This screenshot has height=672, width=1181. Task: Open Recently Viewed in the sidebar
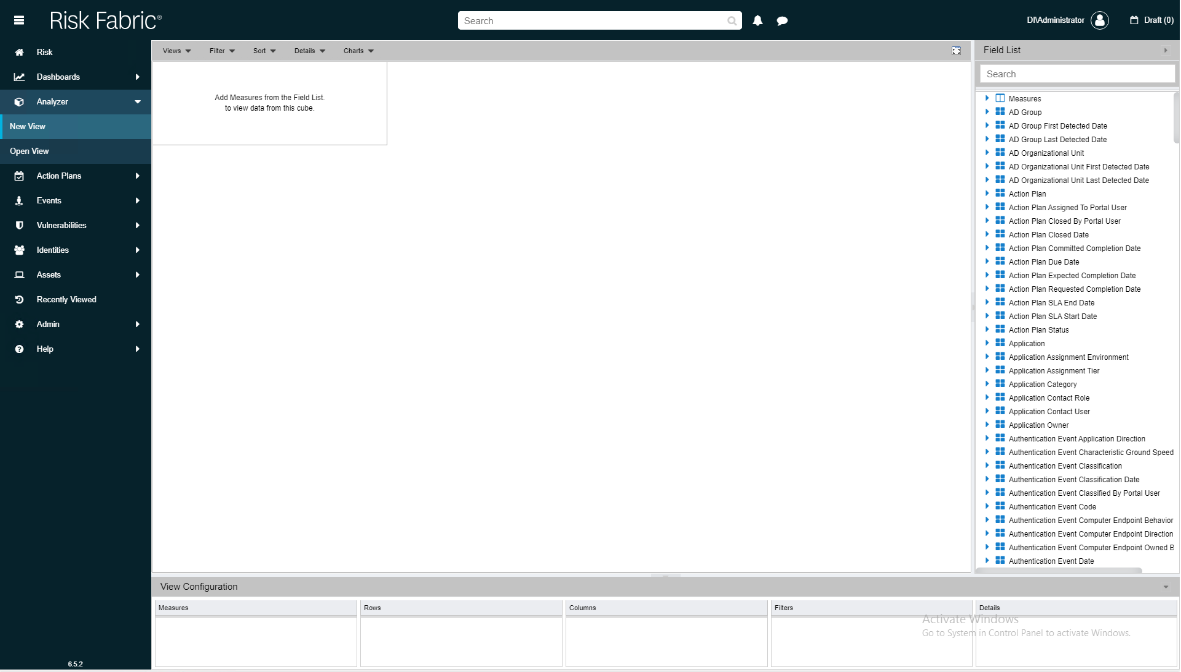(66, 299)
